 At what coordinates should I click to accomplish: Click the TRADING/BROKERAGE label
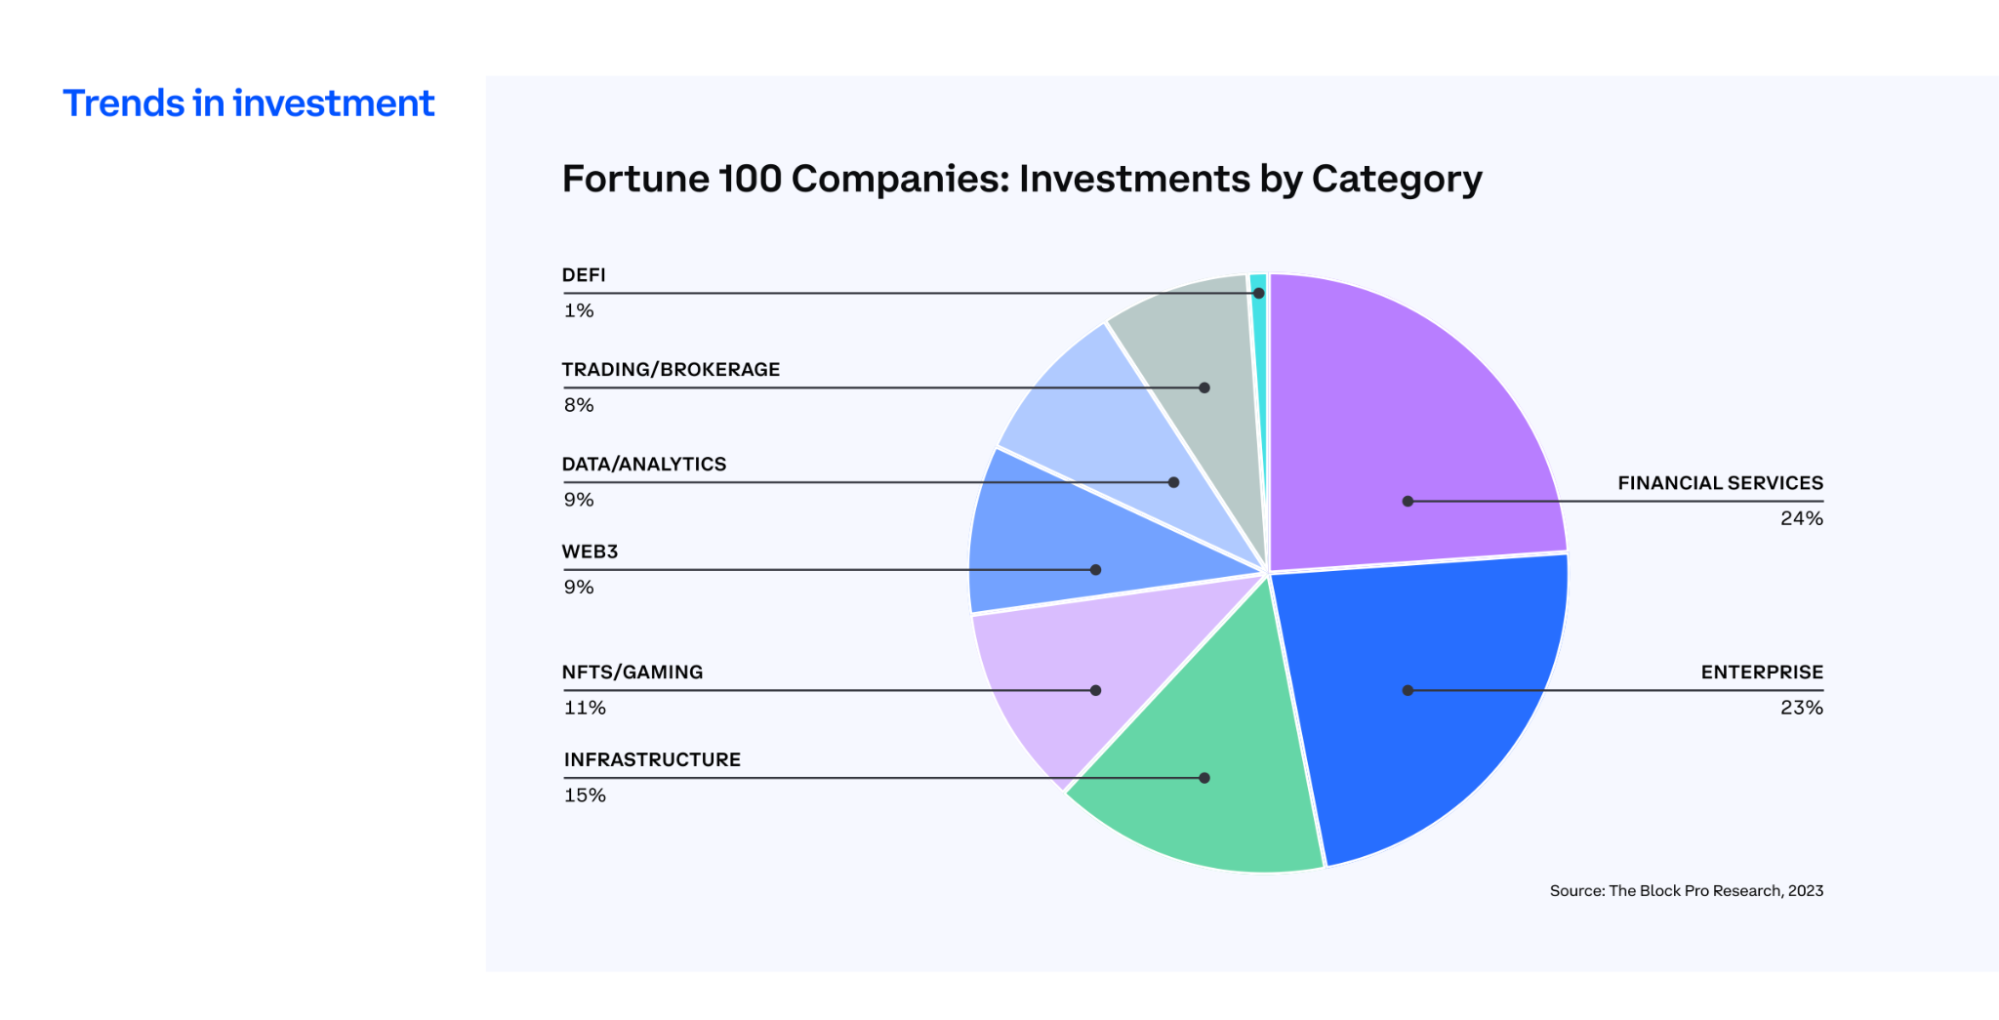[671, 370]
